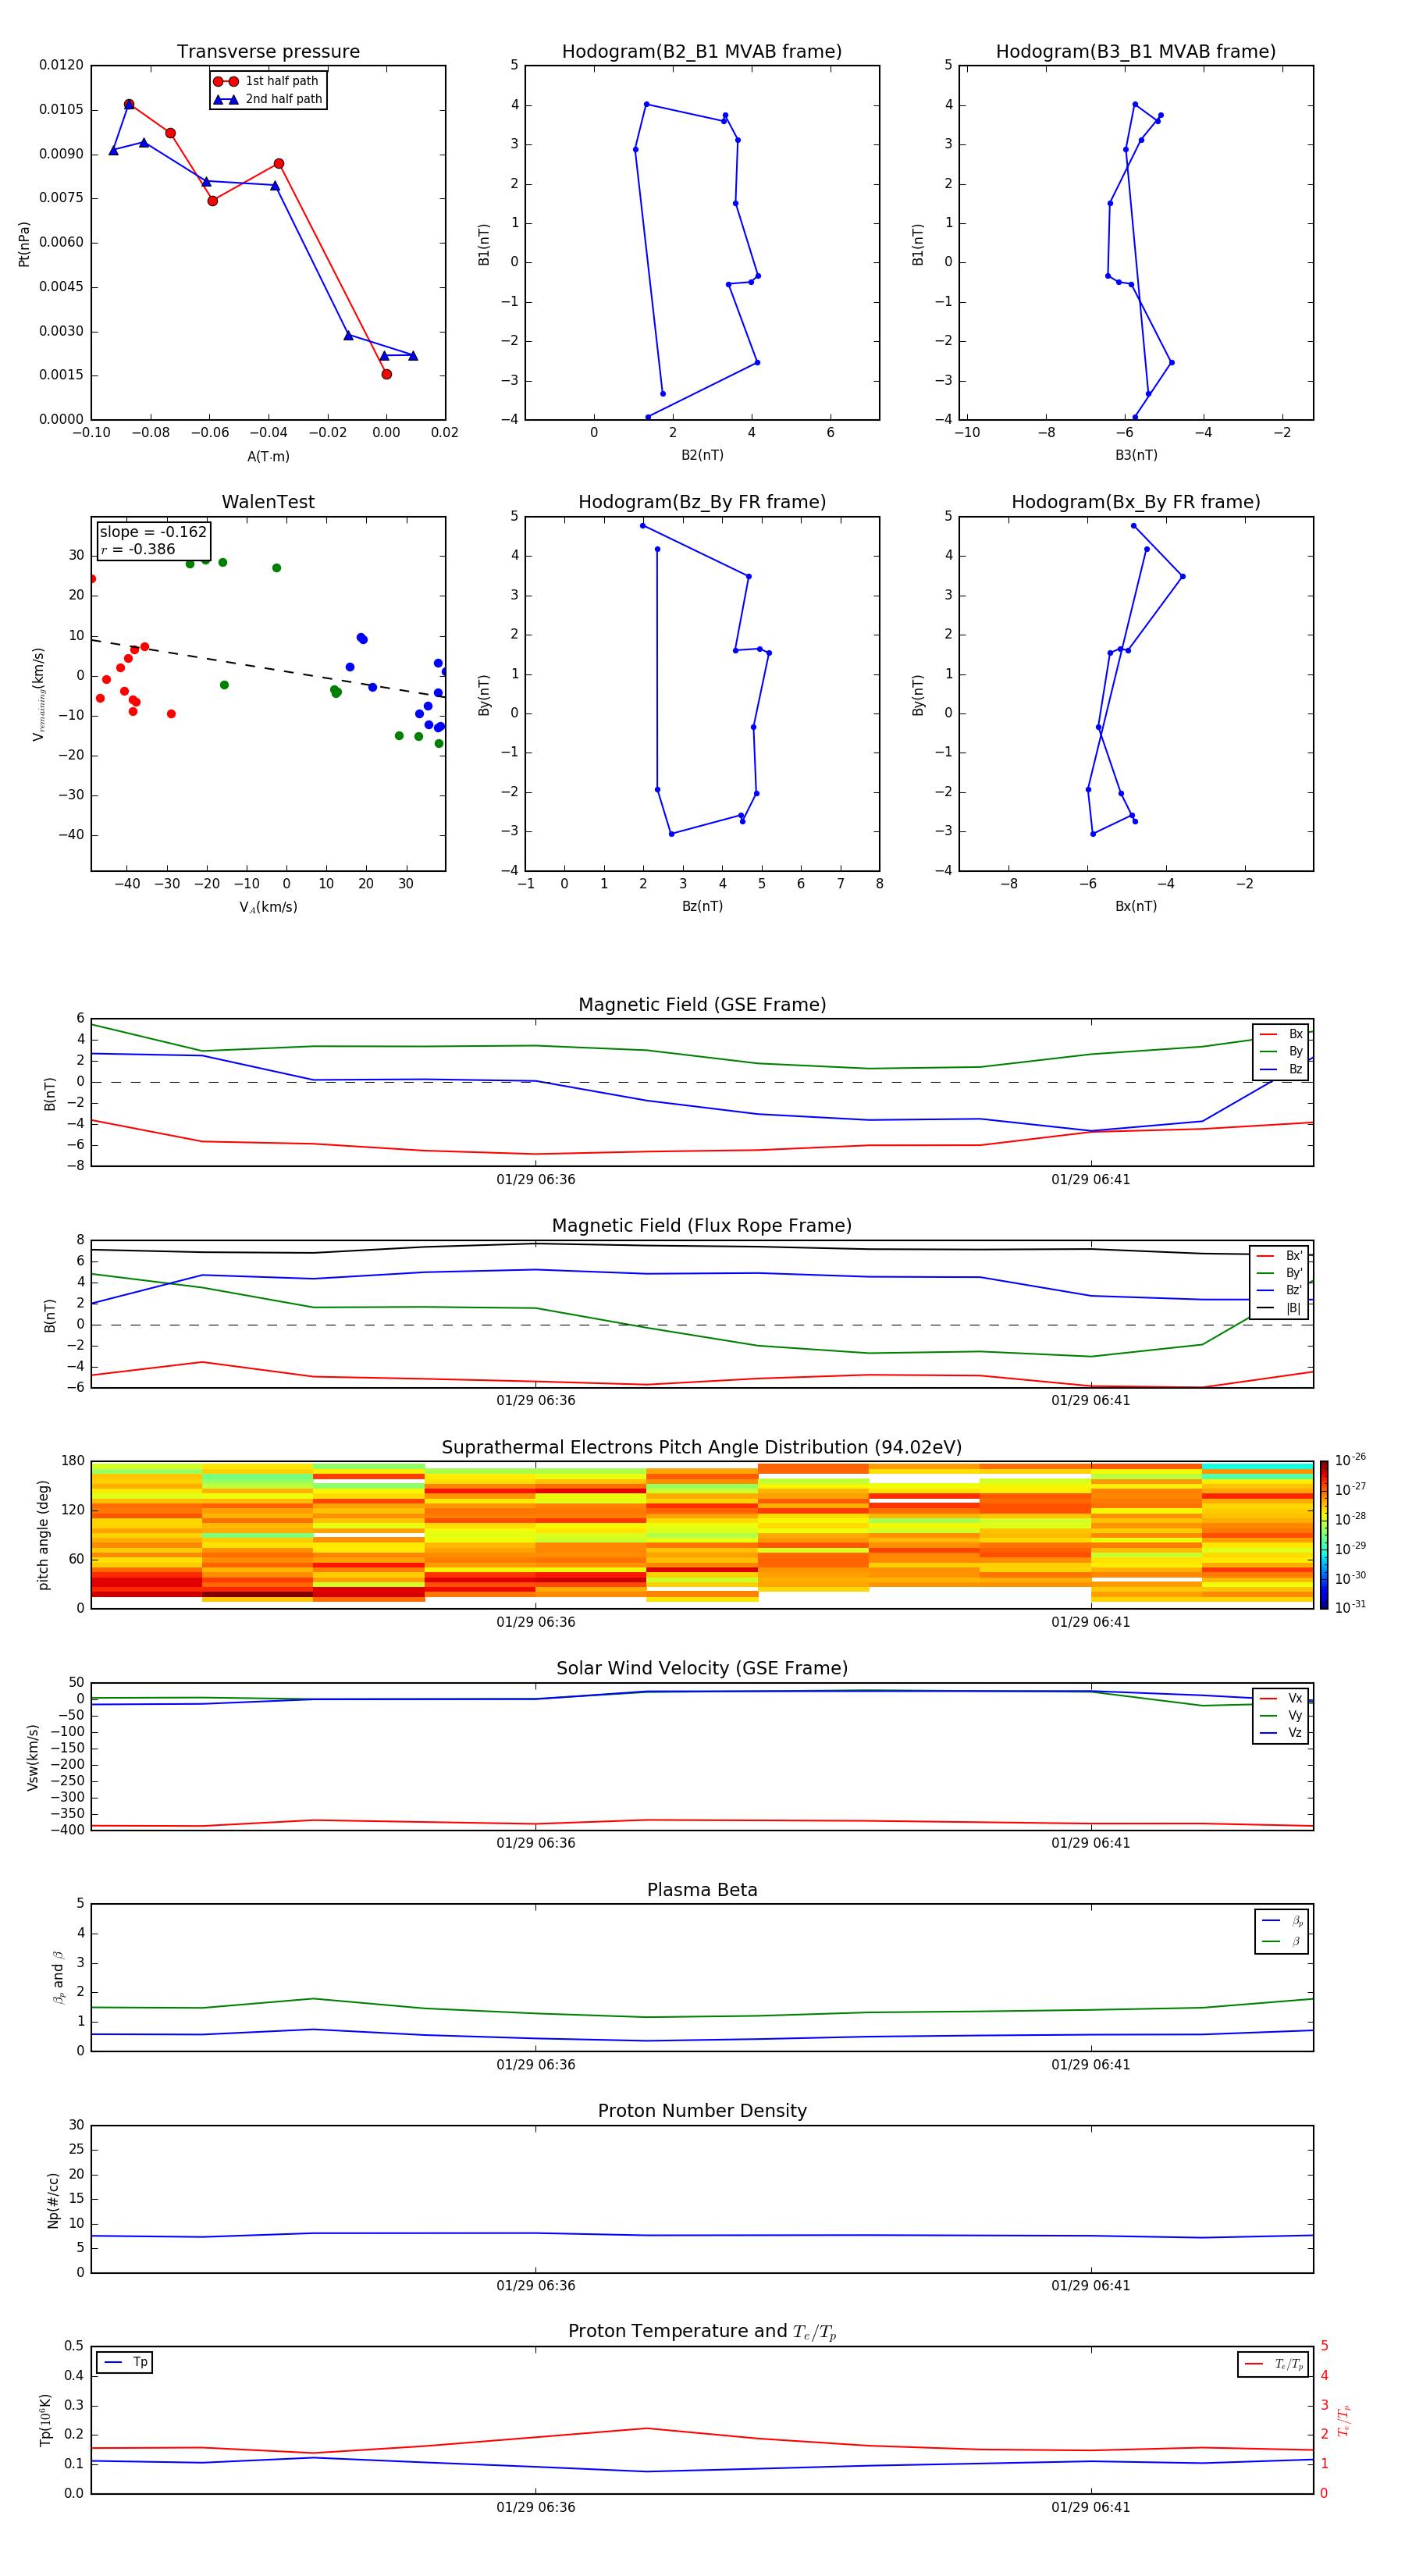
Task: Click the 'Te/Tp' legend entry
Action: (1275, 2364)
